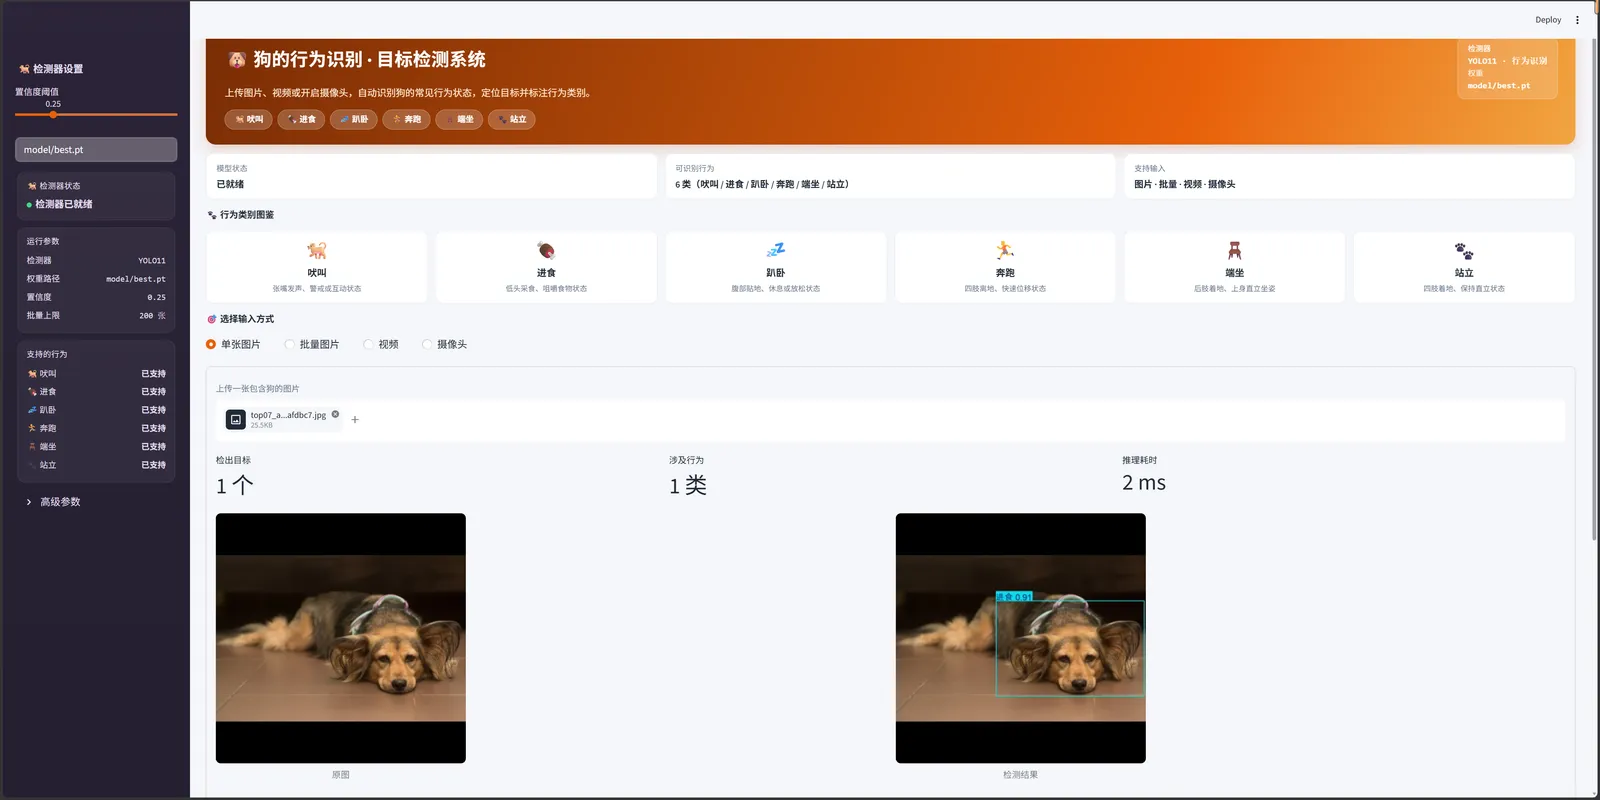Select 批量图片 input mode
The image size is (1600, 800).
(x=312, y=344)
